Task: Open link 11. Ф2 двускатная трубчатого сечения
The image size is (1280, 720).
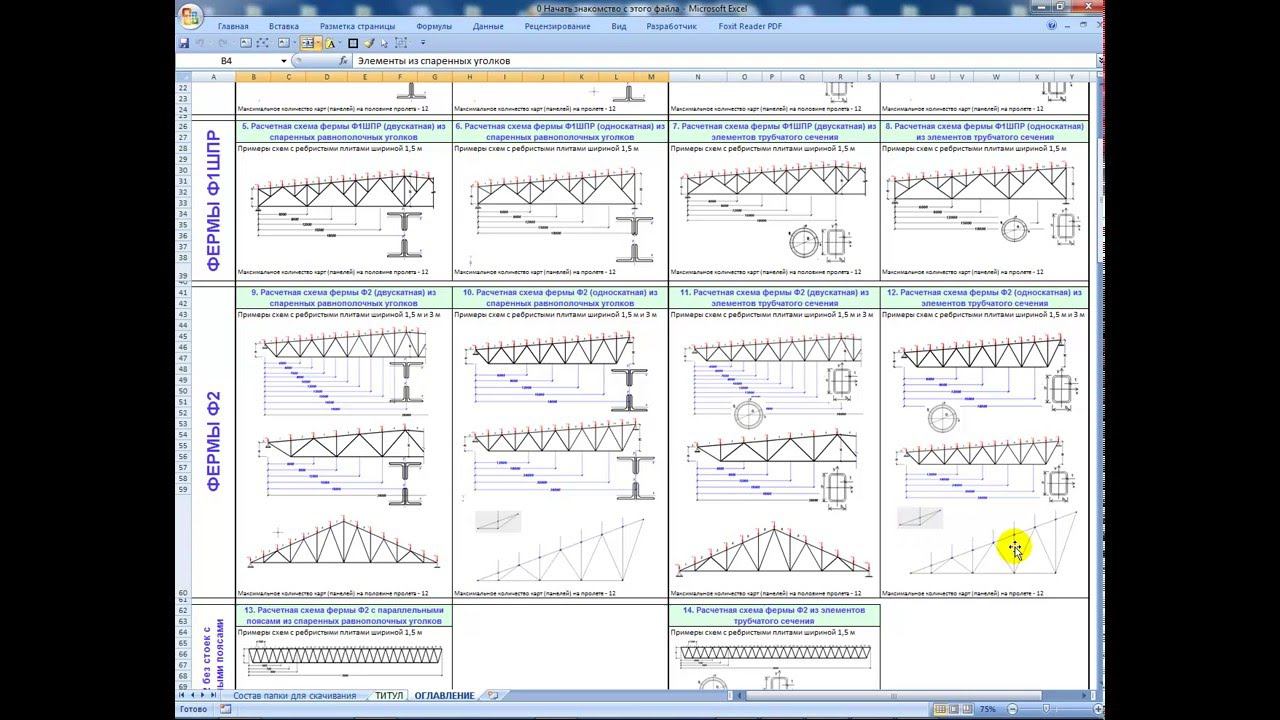Action: point(774,298)
